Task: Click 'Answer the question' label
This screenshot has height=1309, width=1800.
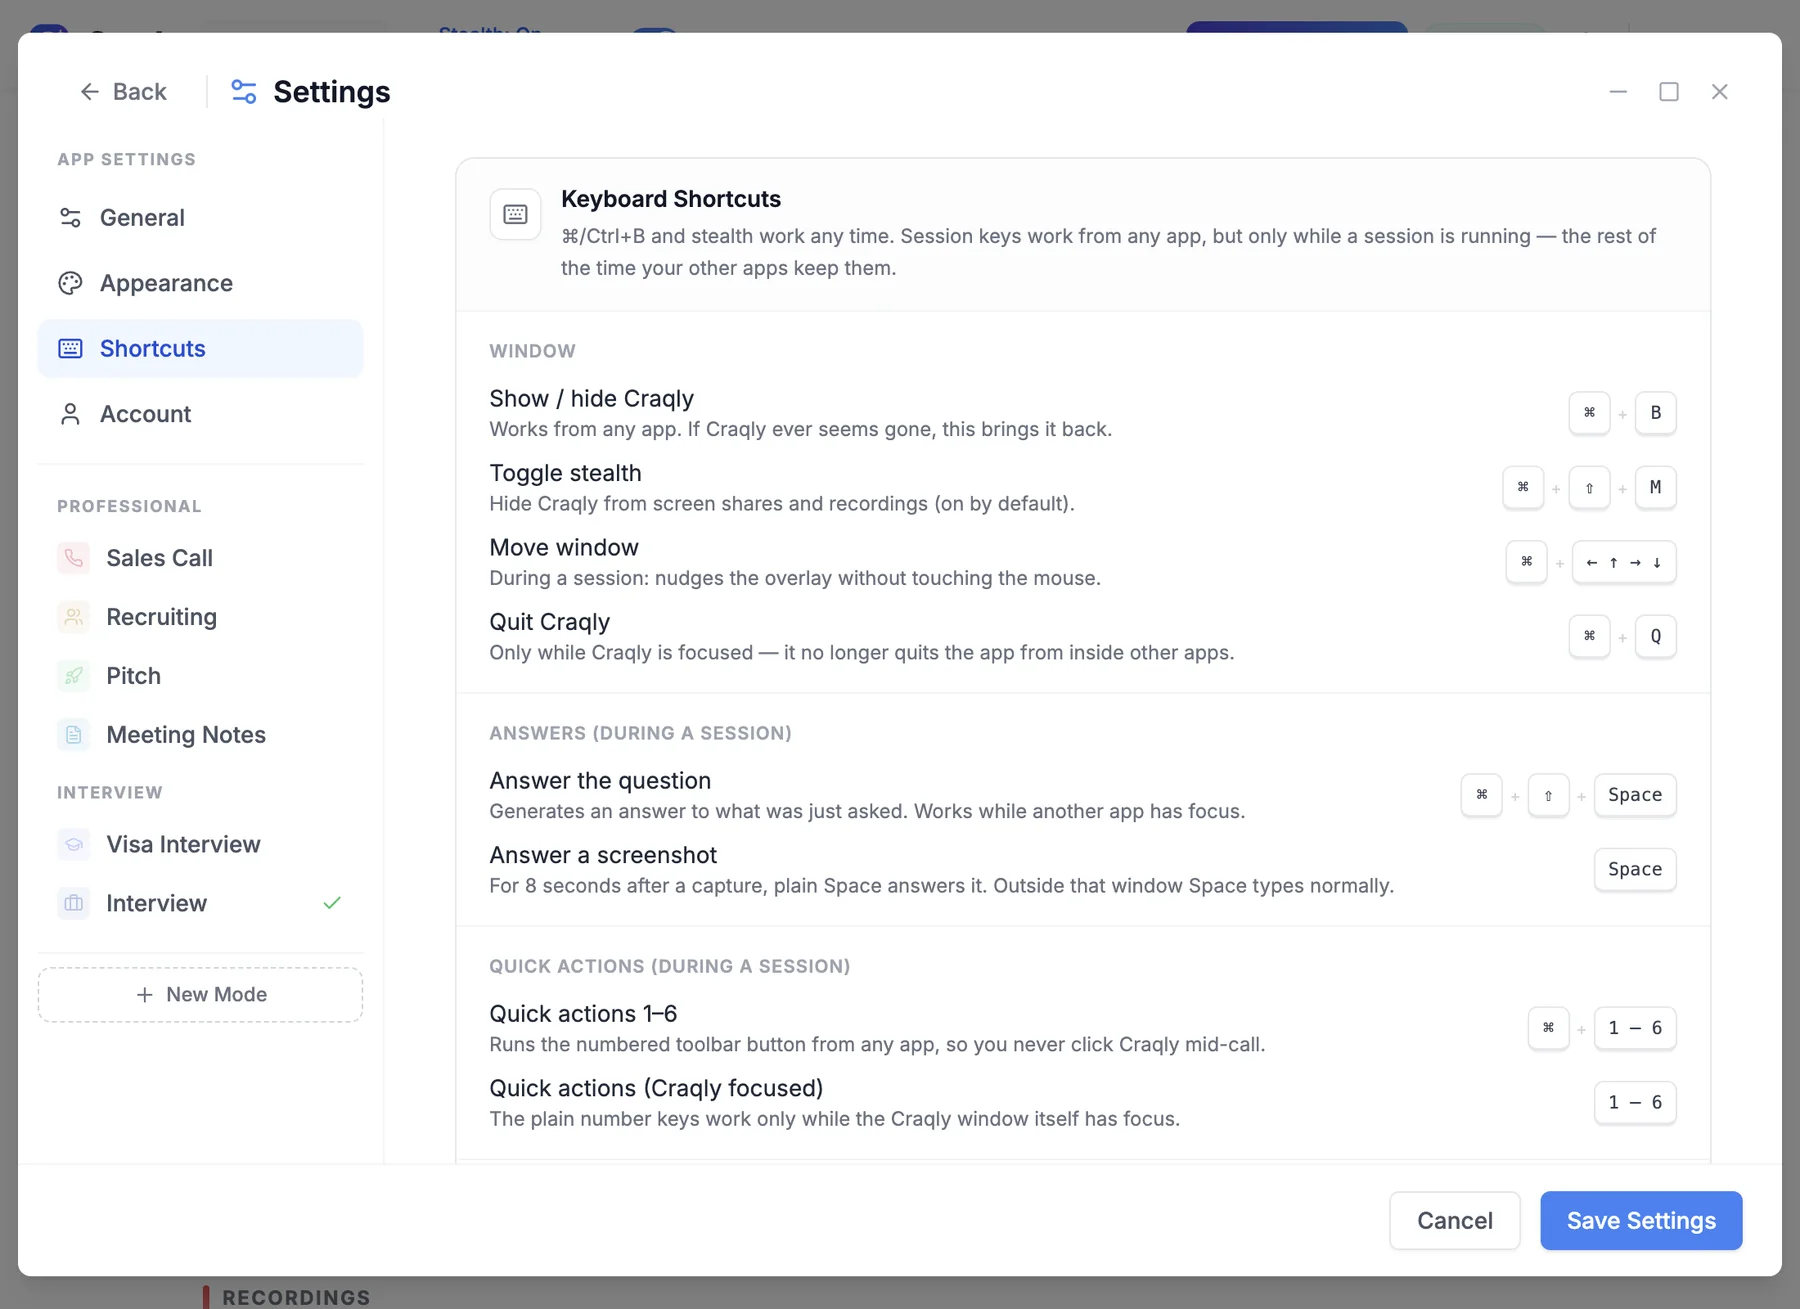Action: tap(601, 781)
